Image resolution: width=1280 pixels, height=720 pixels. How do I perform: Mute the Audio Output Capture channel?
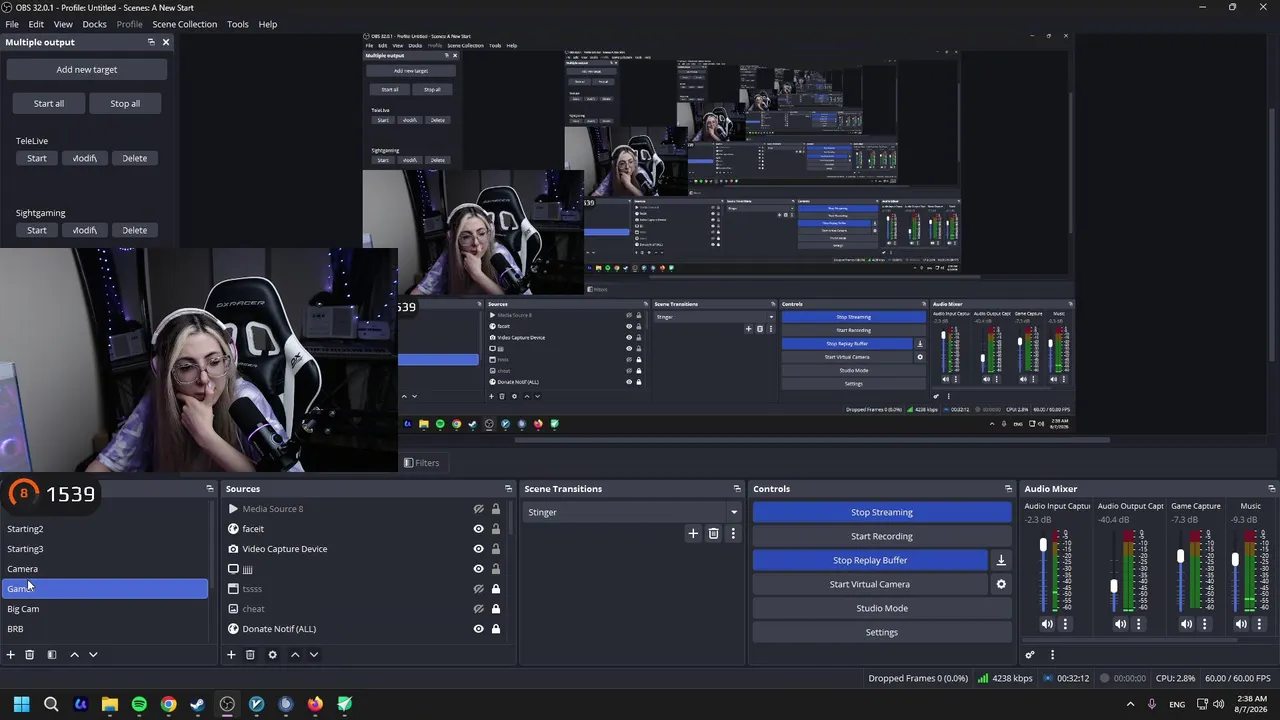click(x=1120, y=624)
